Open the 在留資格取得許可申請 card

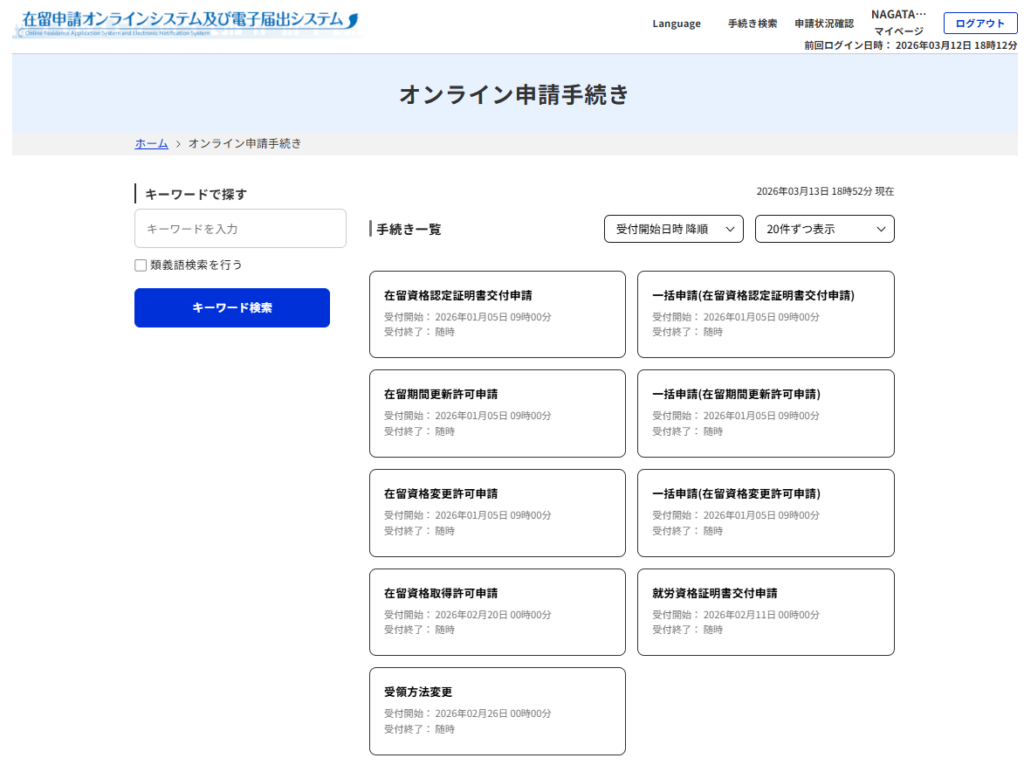[497, 612]
